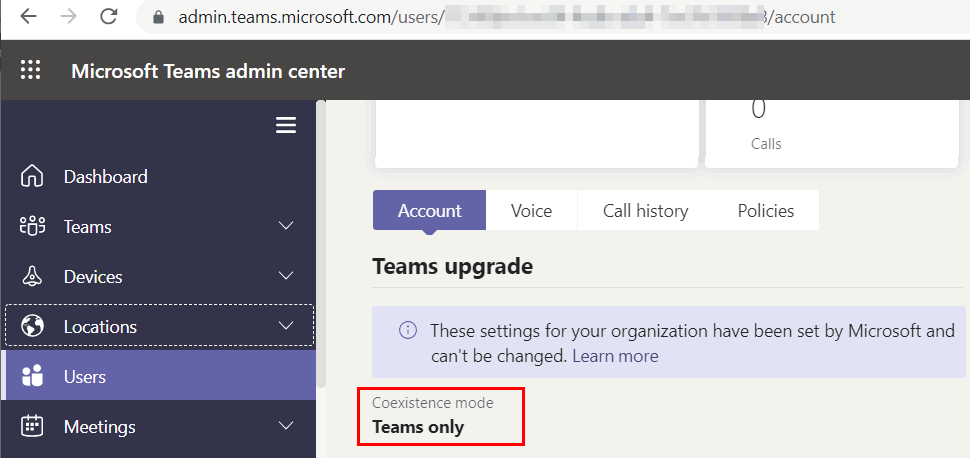Switch to the Voice tab
This screenshot has height=458, width=970.
click(531, 210)
